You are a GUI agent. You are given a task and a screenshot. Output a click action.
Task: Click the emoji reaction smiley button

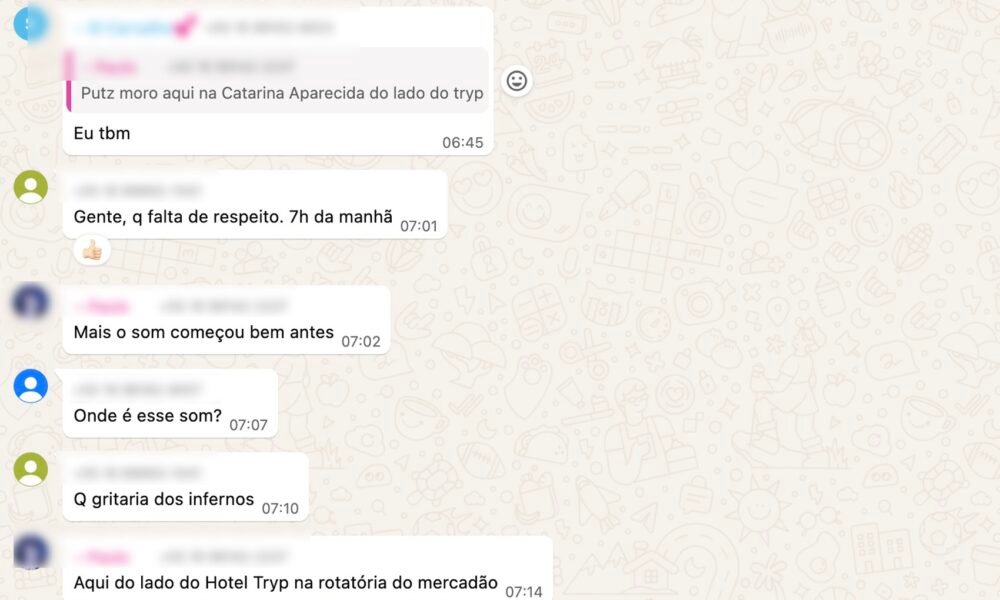517,81
